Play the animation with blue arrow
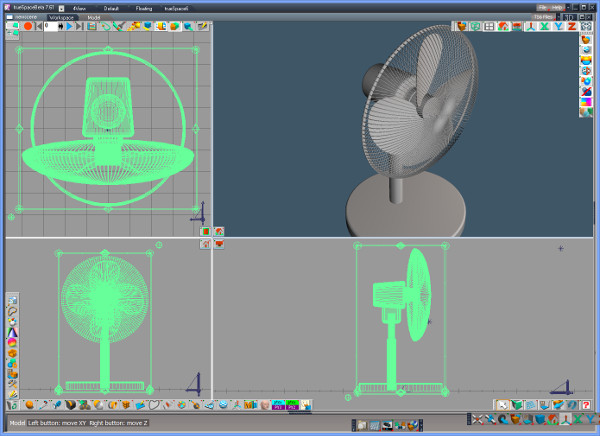The height and width of the screenshot is (436, 600). (70, 26)
